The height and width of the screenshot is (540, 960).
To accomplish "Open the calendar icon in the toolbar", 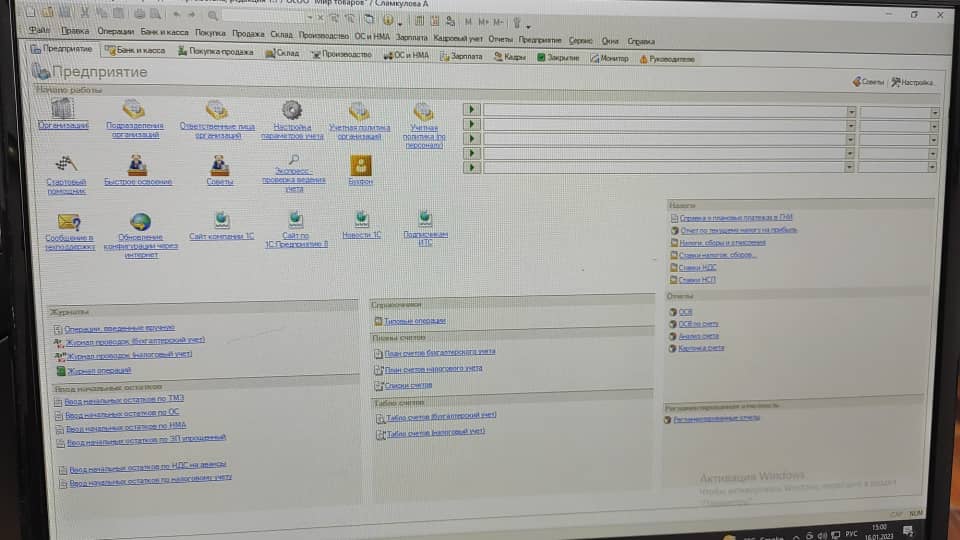I will click(x=435, y=21).
